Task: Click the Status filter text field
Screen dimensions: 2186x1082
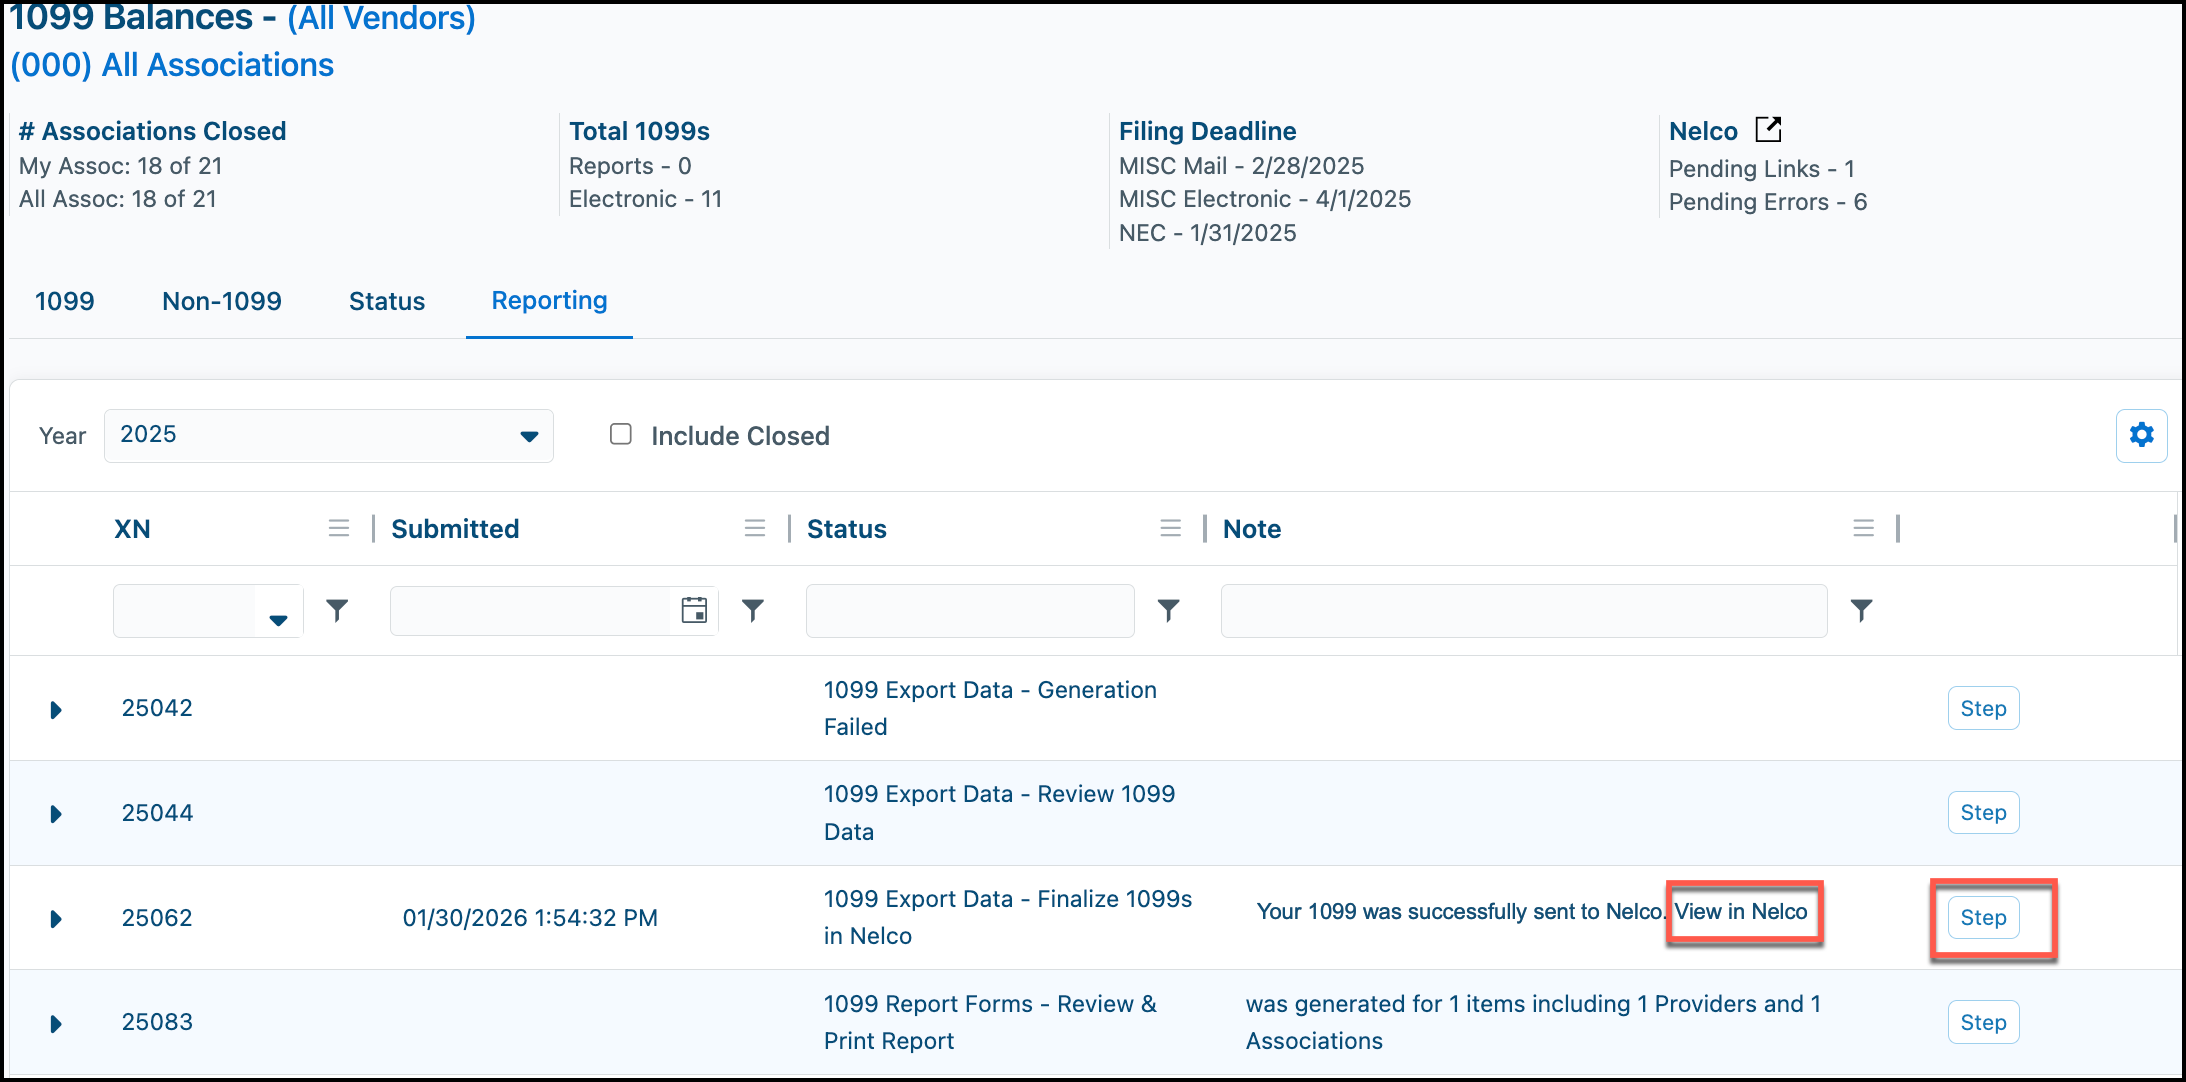Action: [x=970, y=611]
